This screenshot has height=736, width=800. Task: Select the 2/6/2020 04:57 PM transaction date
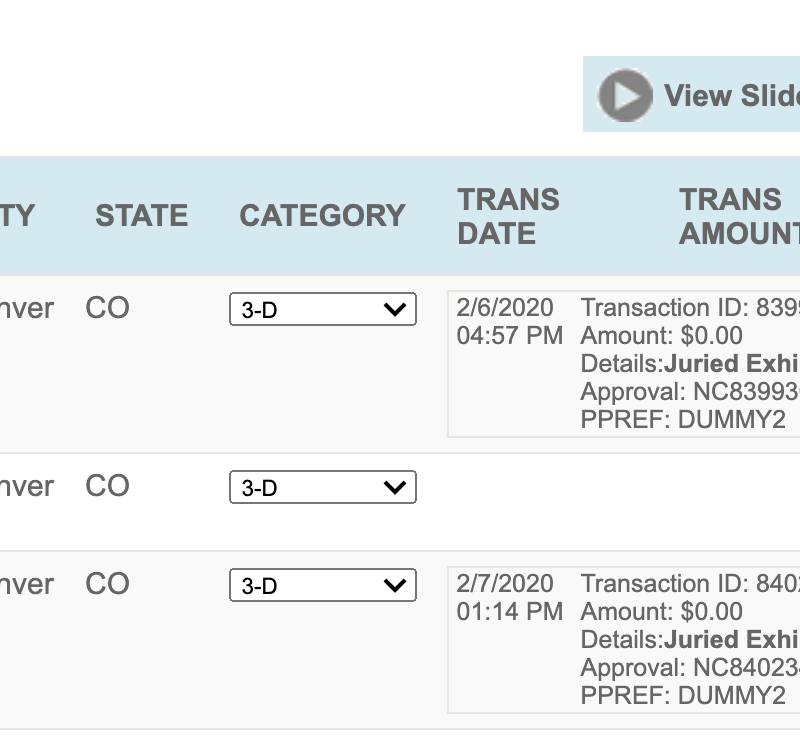pos(510,321)
